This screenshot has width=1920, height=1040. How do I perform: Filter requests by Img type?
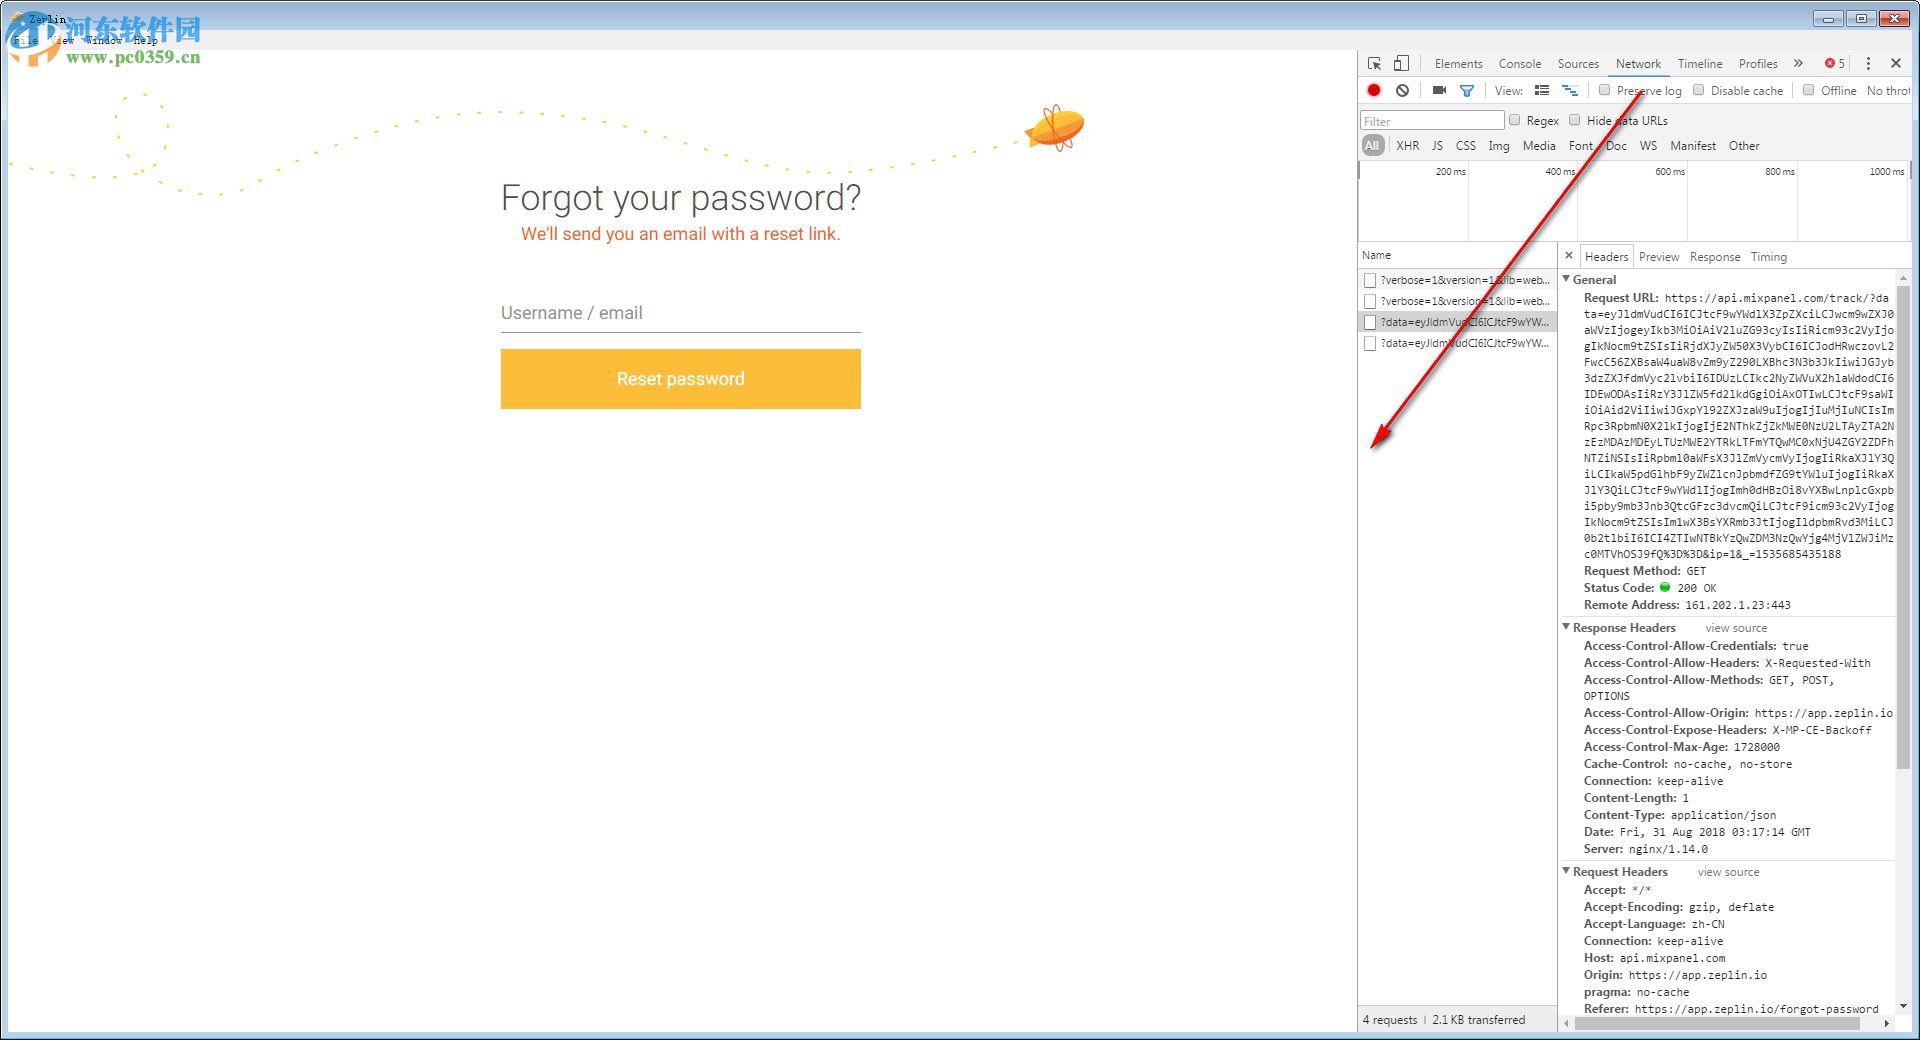[x=1498, y=145]
